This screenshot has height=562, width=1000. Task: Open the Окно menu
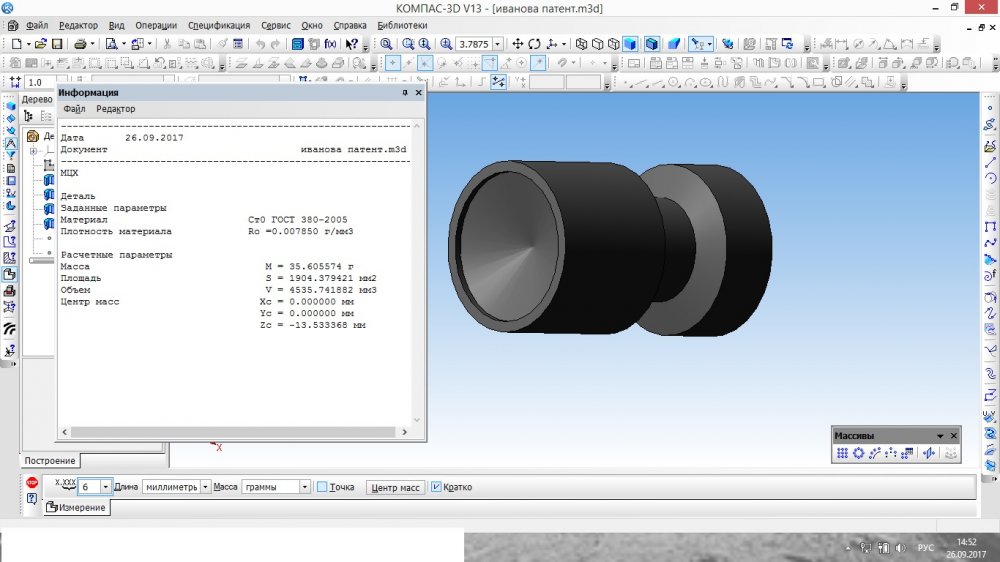tap(312, 26)
